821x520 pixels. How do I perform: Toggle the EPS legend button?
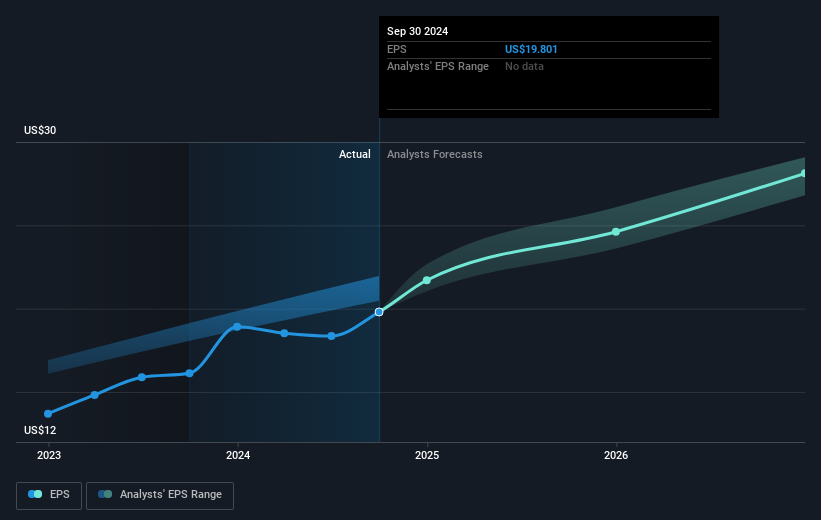49,495
